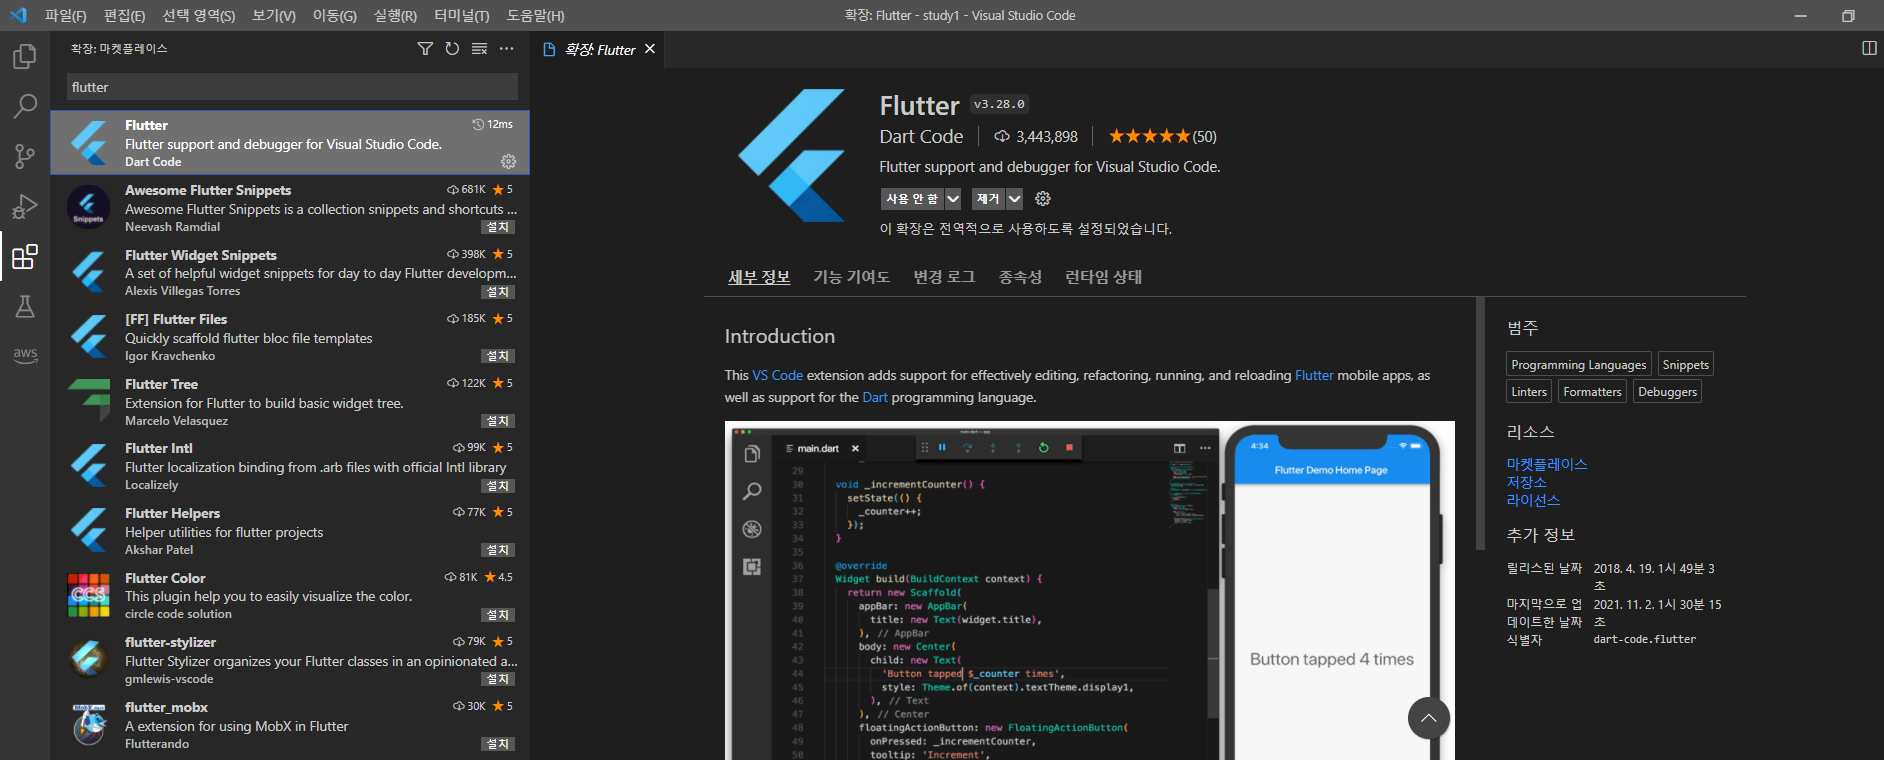Follow the VS Code link in Introduction
This screenshot has height=760, width=1884.
(x=778, y=375)
